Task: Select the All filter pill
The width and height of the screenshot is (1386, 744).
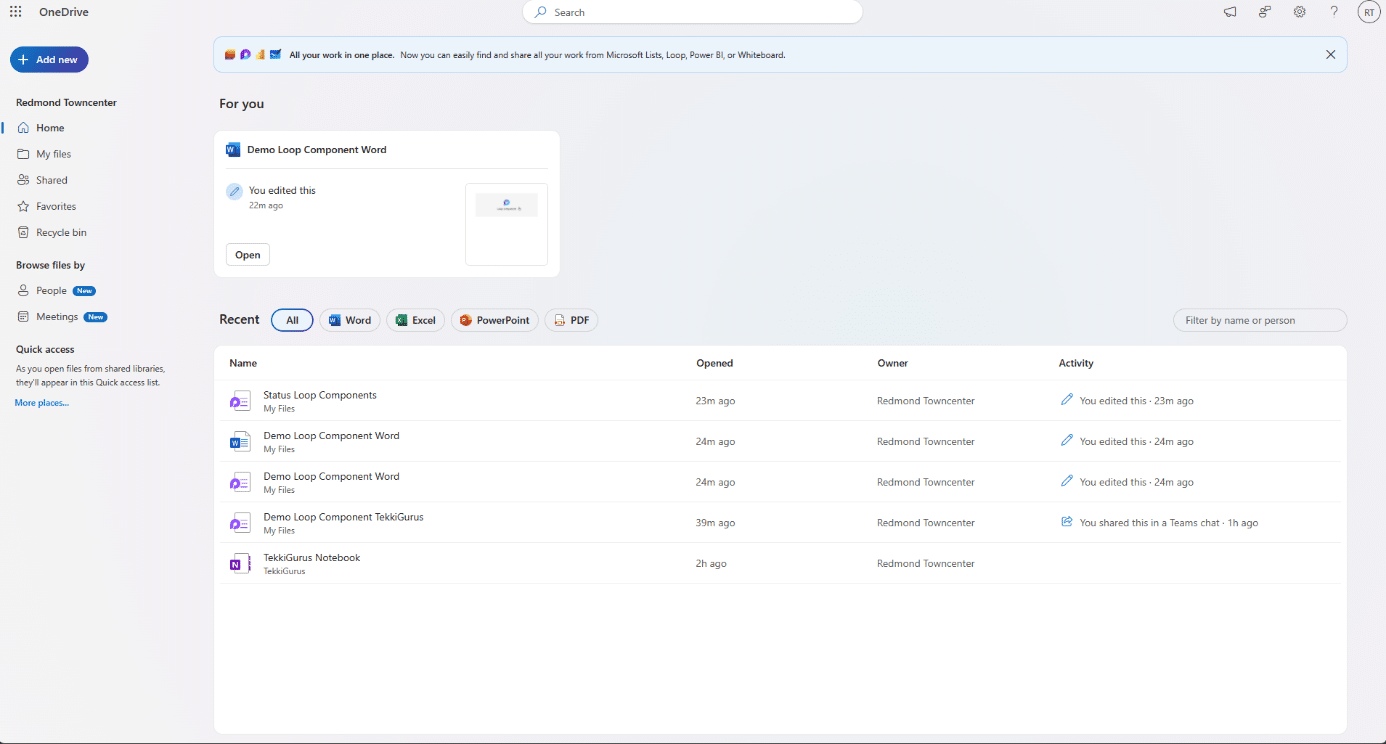Action: [x=292, y=320]
